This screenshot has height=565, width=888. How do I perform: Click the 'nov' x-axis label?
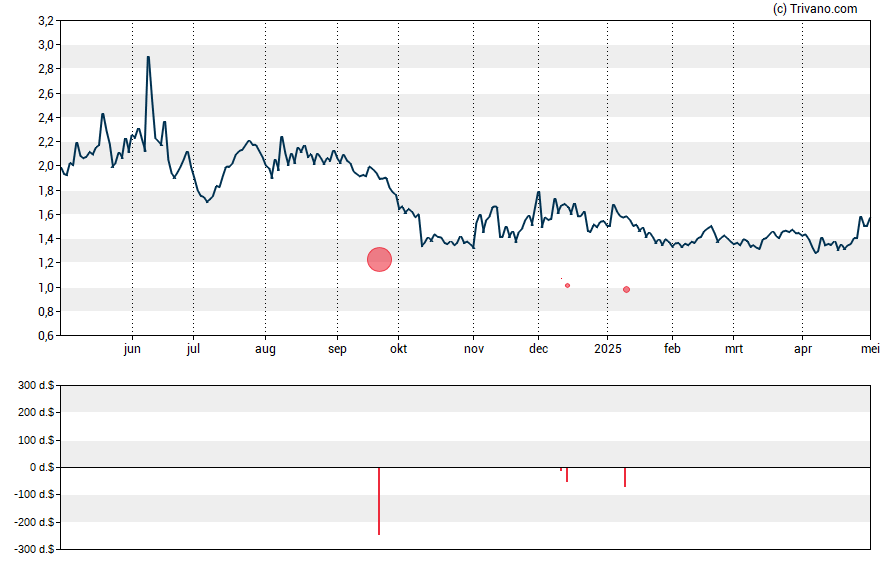474,349
